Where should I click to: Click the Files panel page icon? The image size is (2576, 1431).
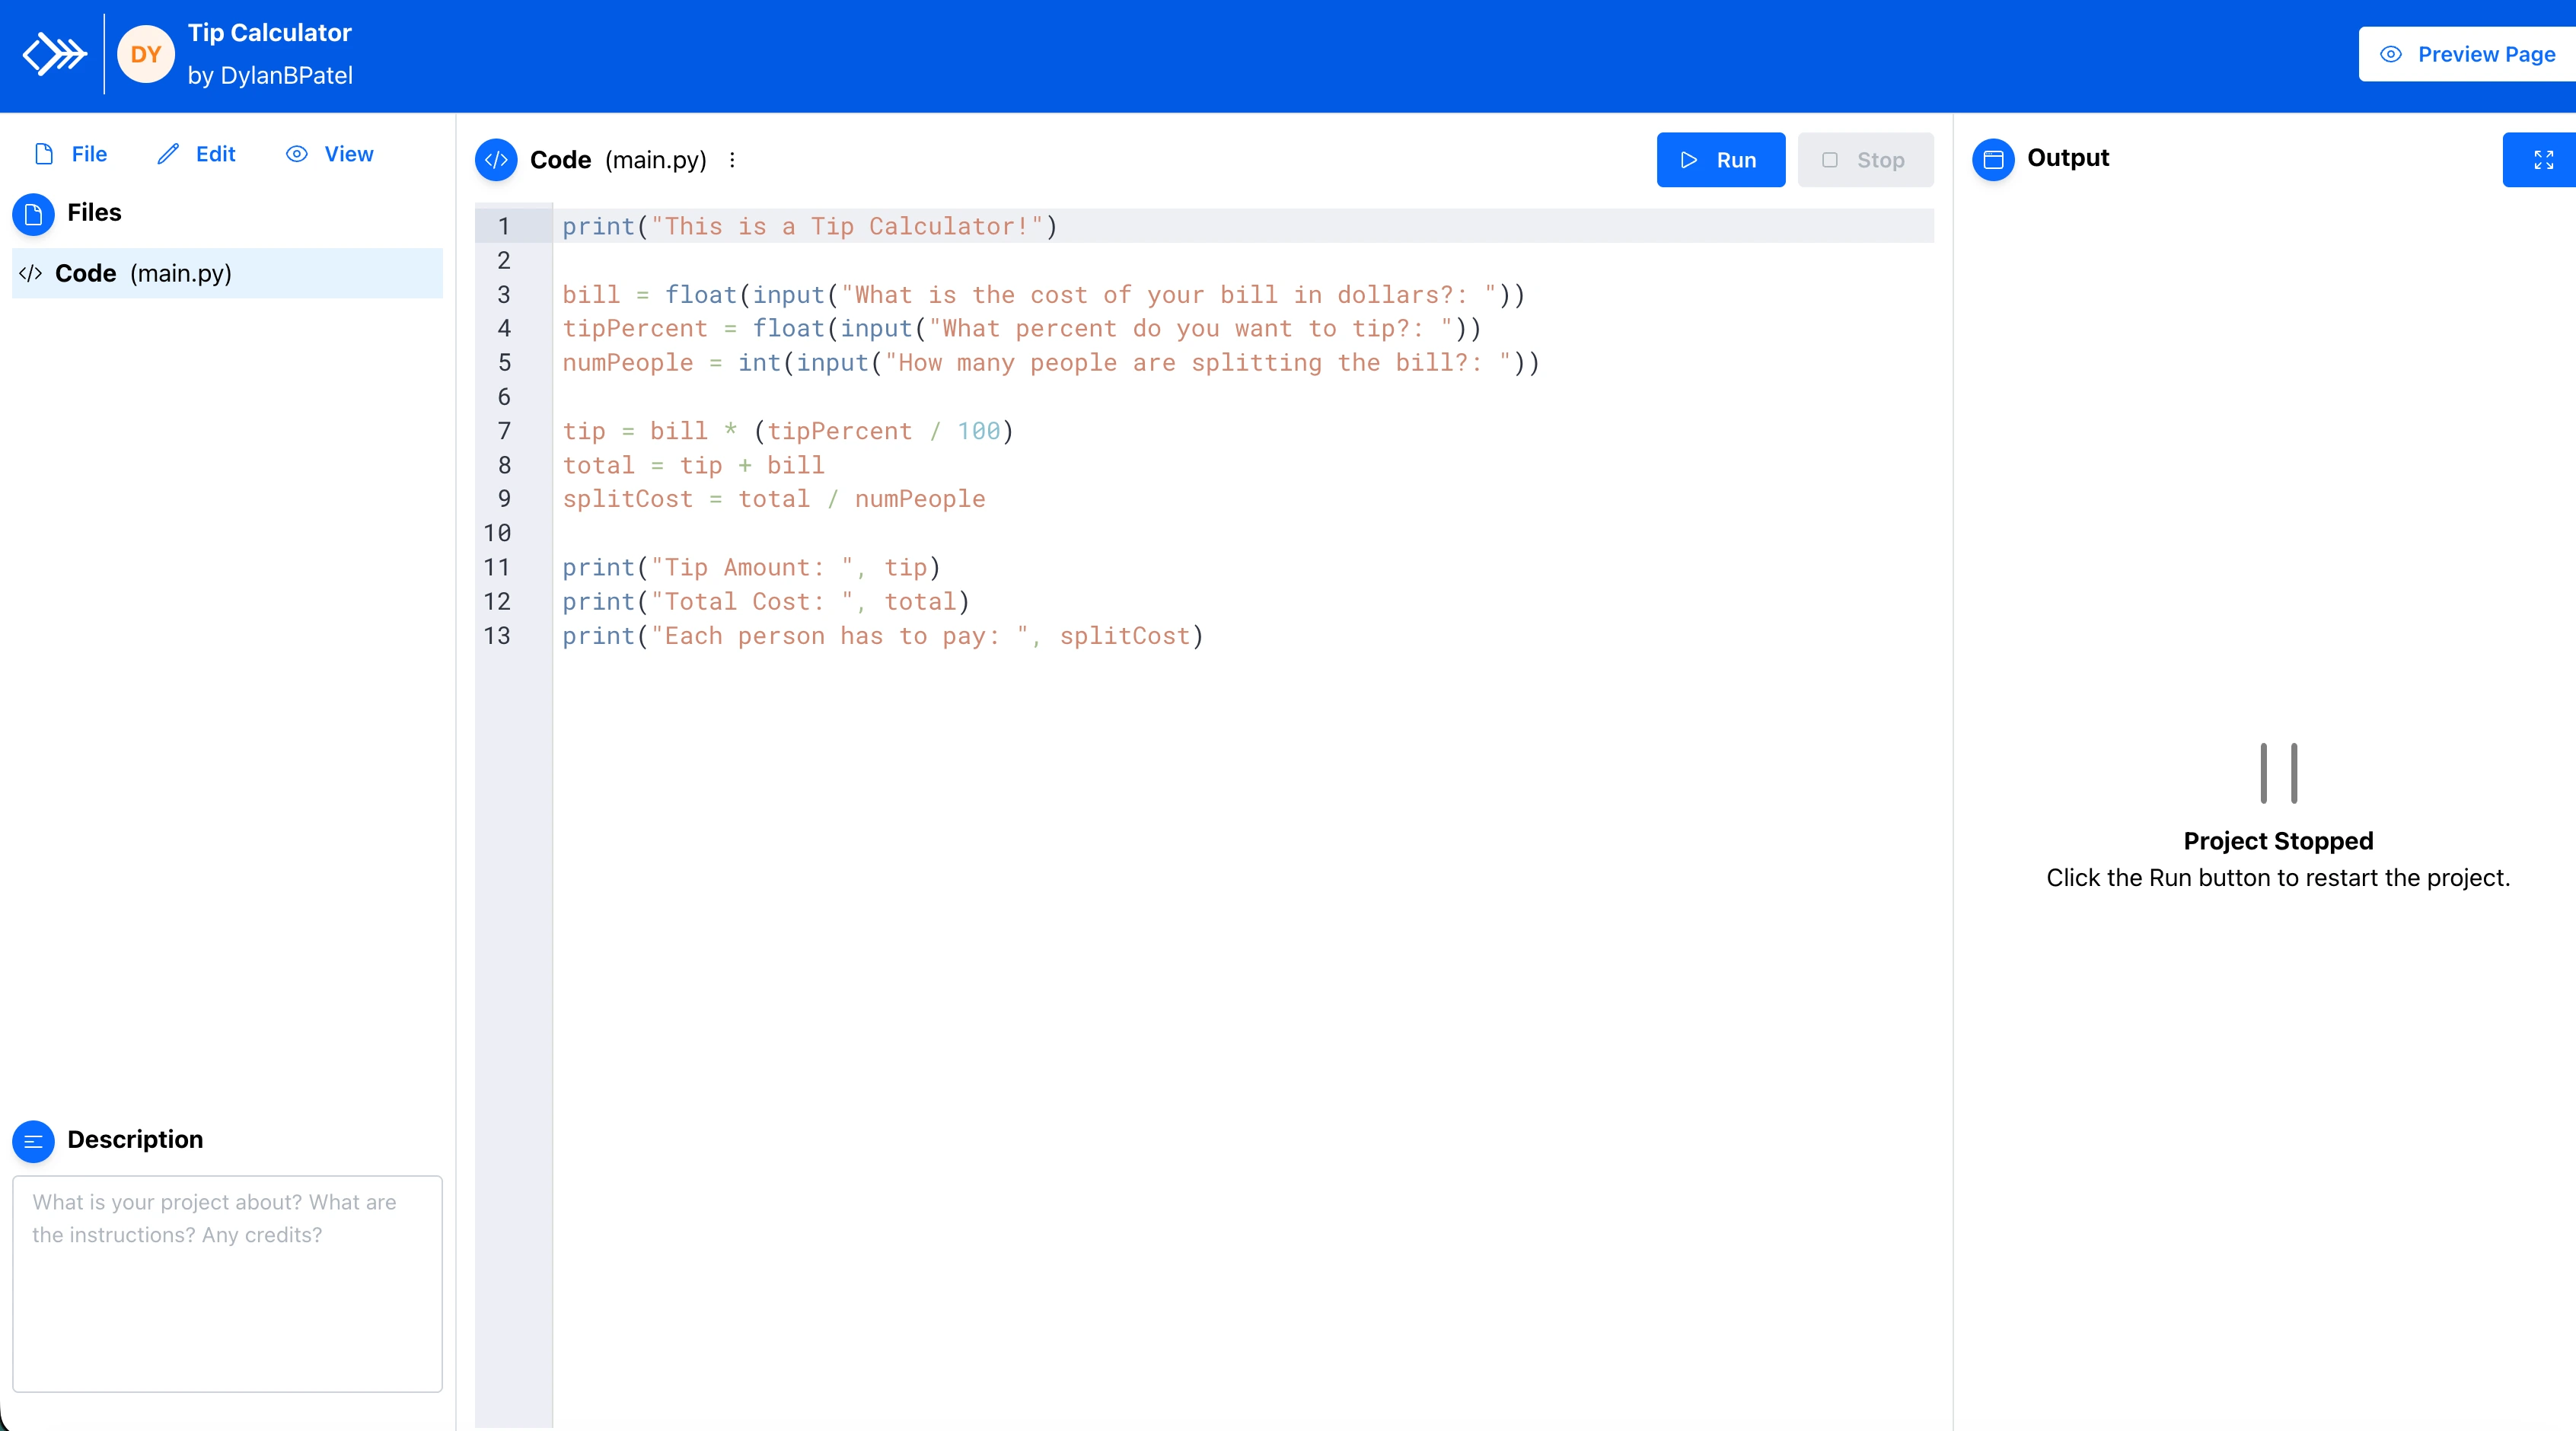33,214
